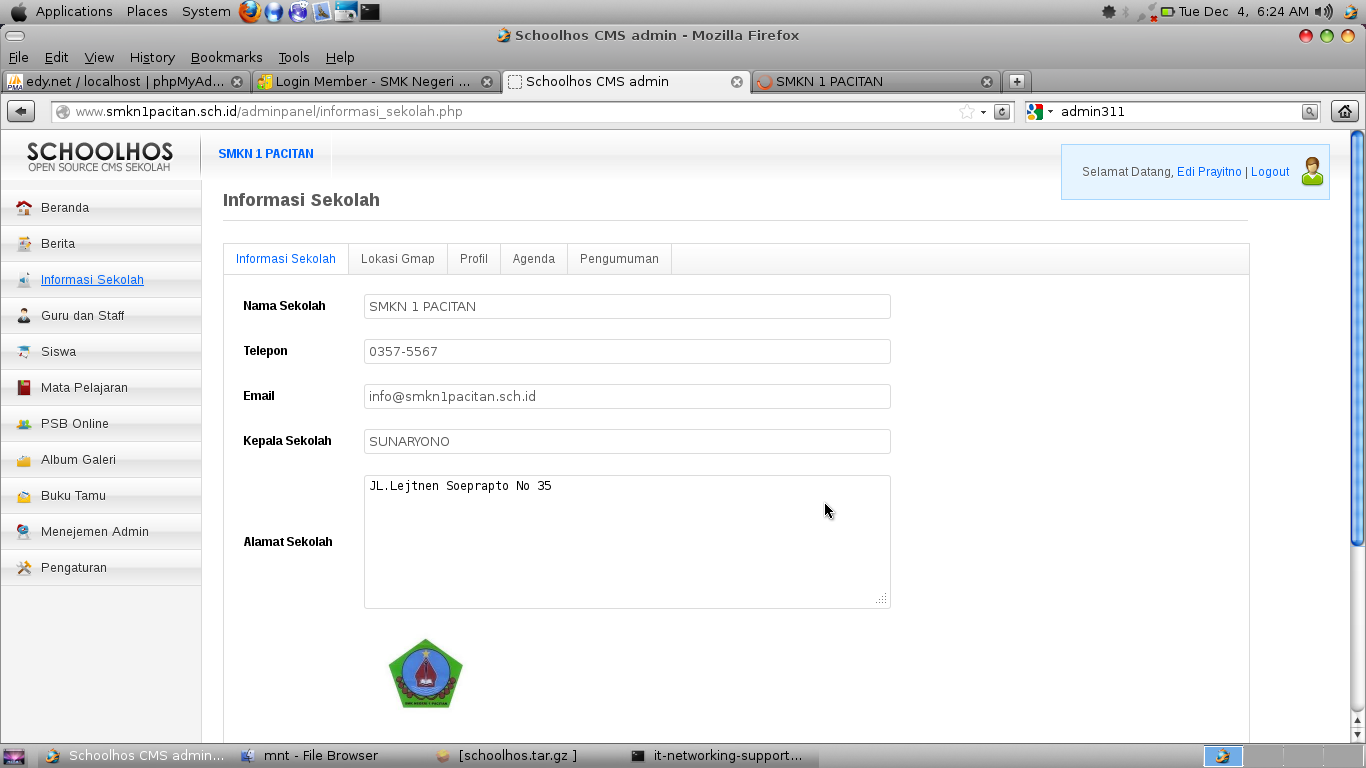Click the Beranda house icon
Screen dimensions: 1366x768
[x=24, y=208]
